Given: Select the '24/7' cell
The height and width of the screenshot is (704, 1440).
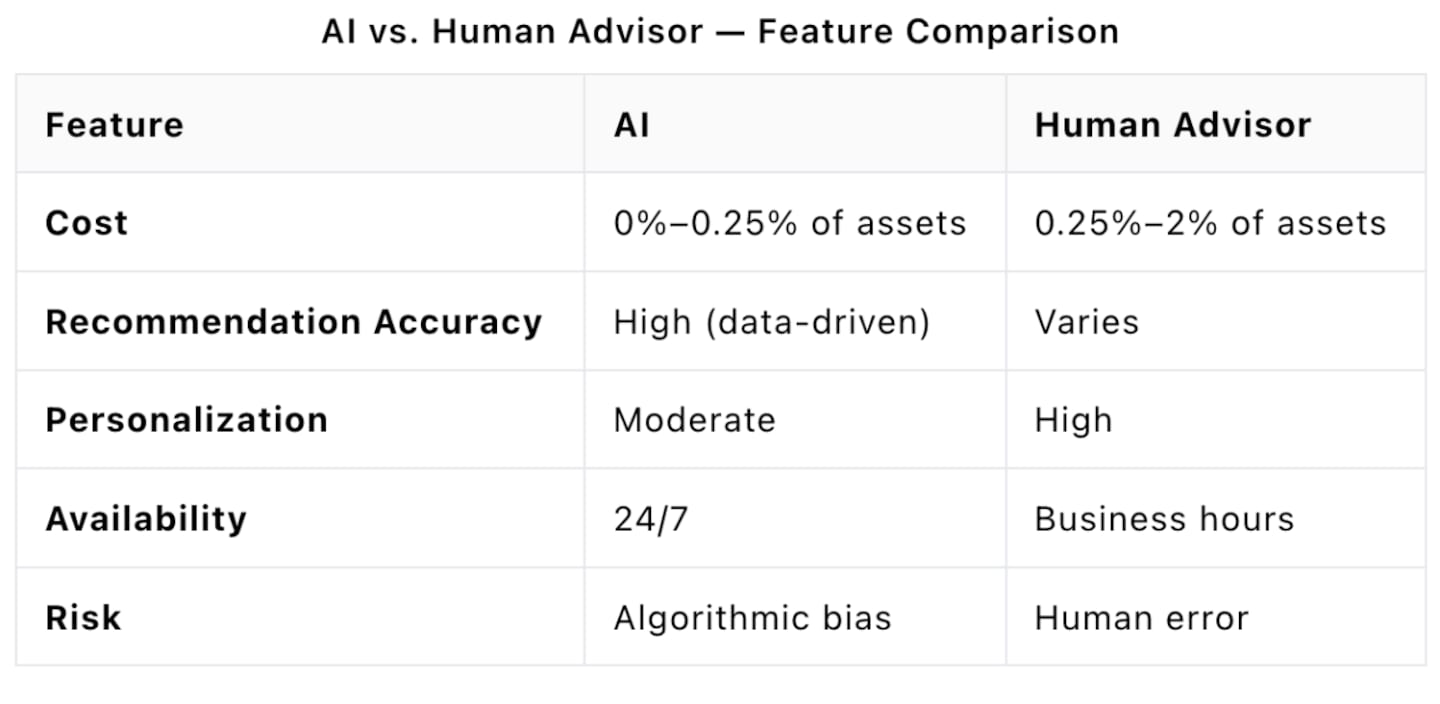Looking at the screenshot, I should click(x=650, y=518).
